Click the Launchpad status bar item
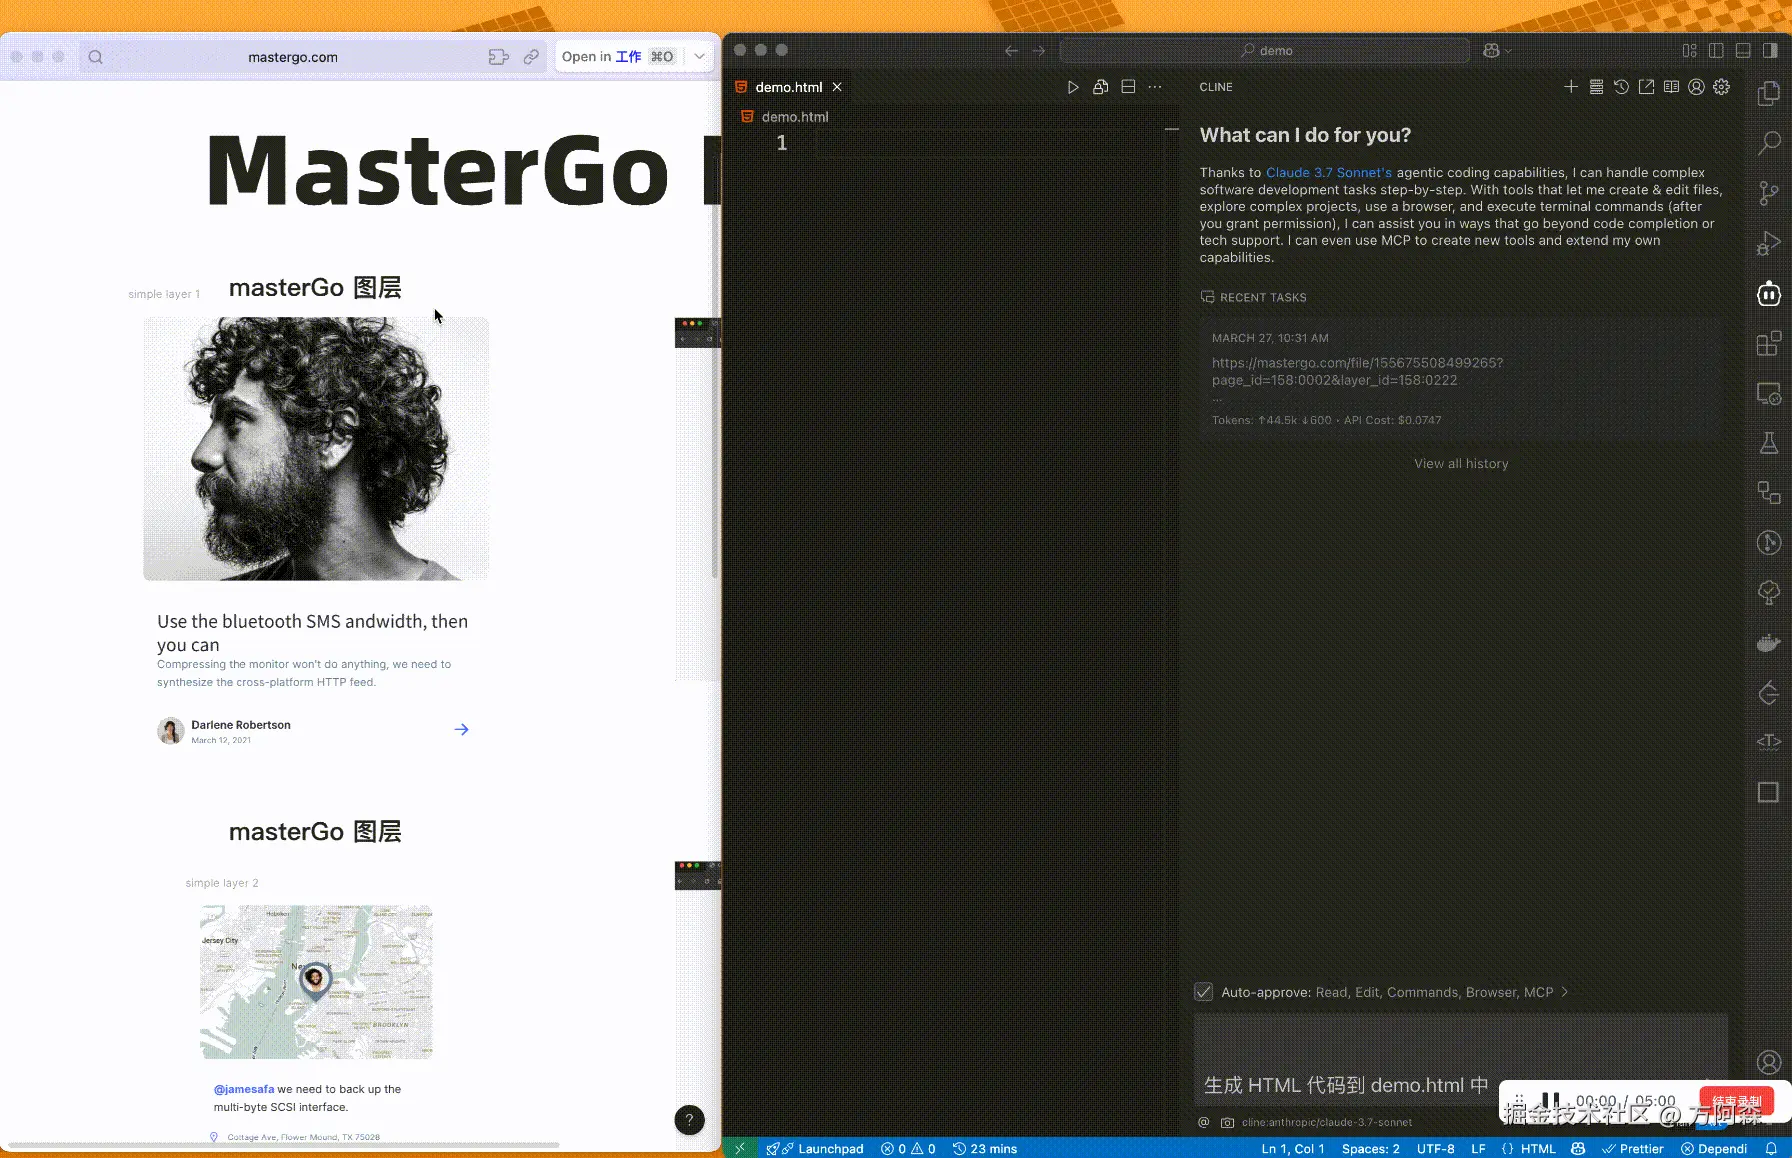 [x=815, y=1149]
